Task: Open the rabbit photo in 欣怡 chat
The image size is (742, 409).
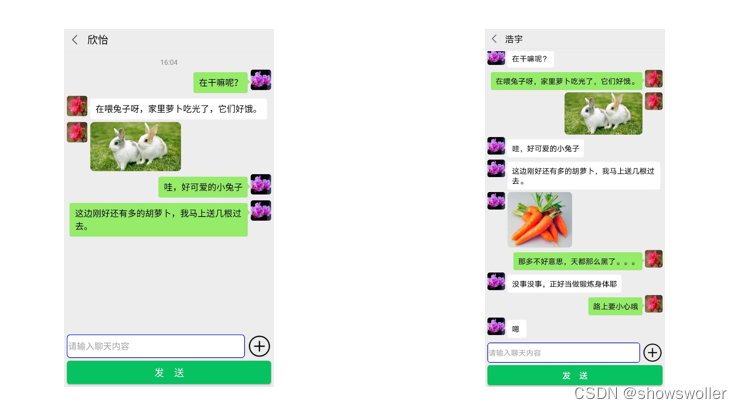Action: point(136,147)
